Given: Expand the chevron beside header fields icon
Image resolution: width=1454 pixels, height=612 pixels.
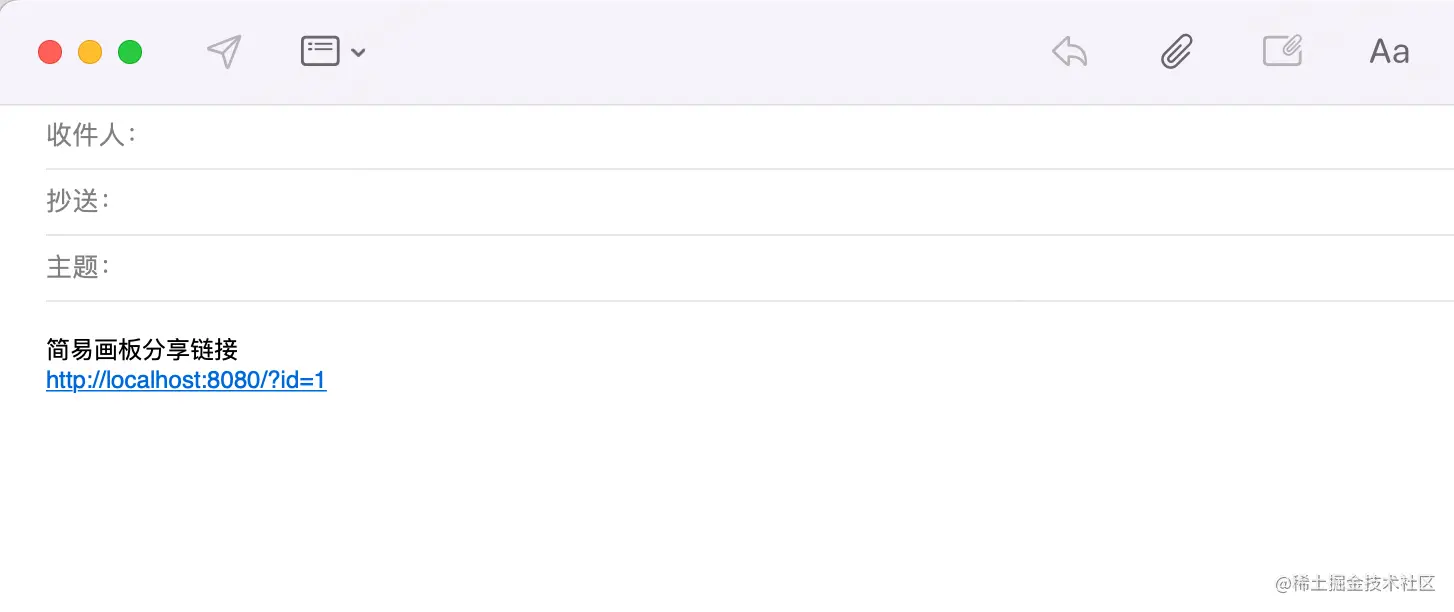Looking at the screenshot, I should pyautogui.click(x=358, y=53).
